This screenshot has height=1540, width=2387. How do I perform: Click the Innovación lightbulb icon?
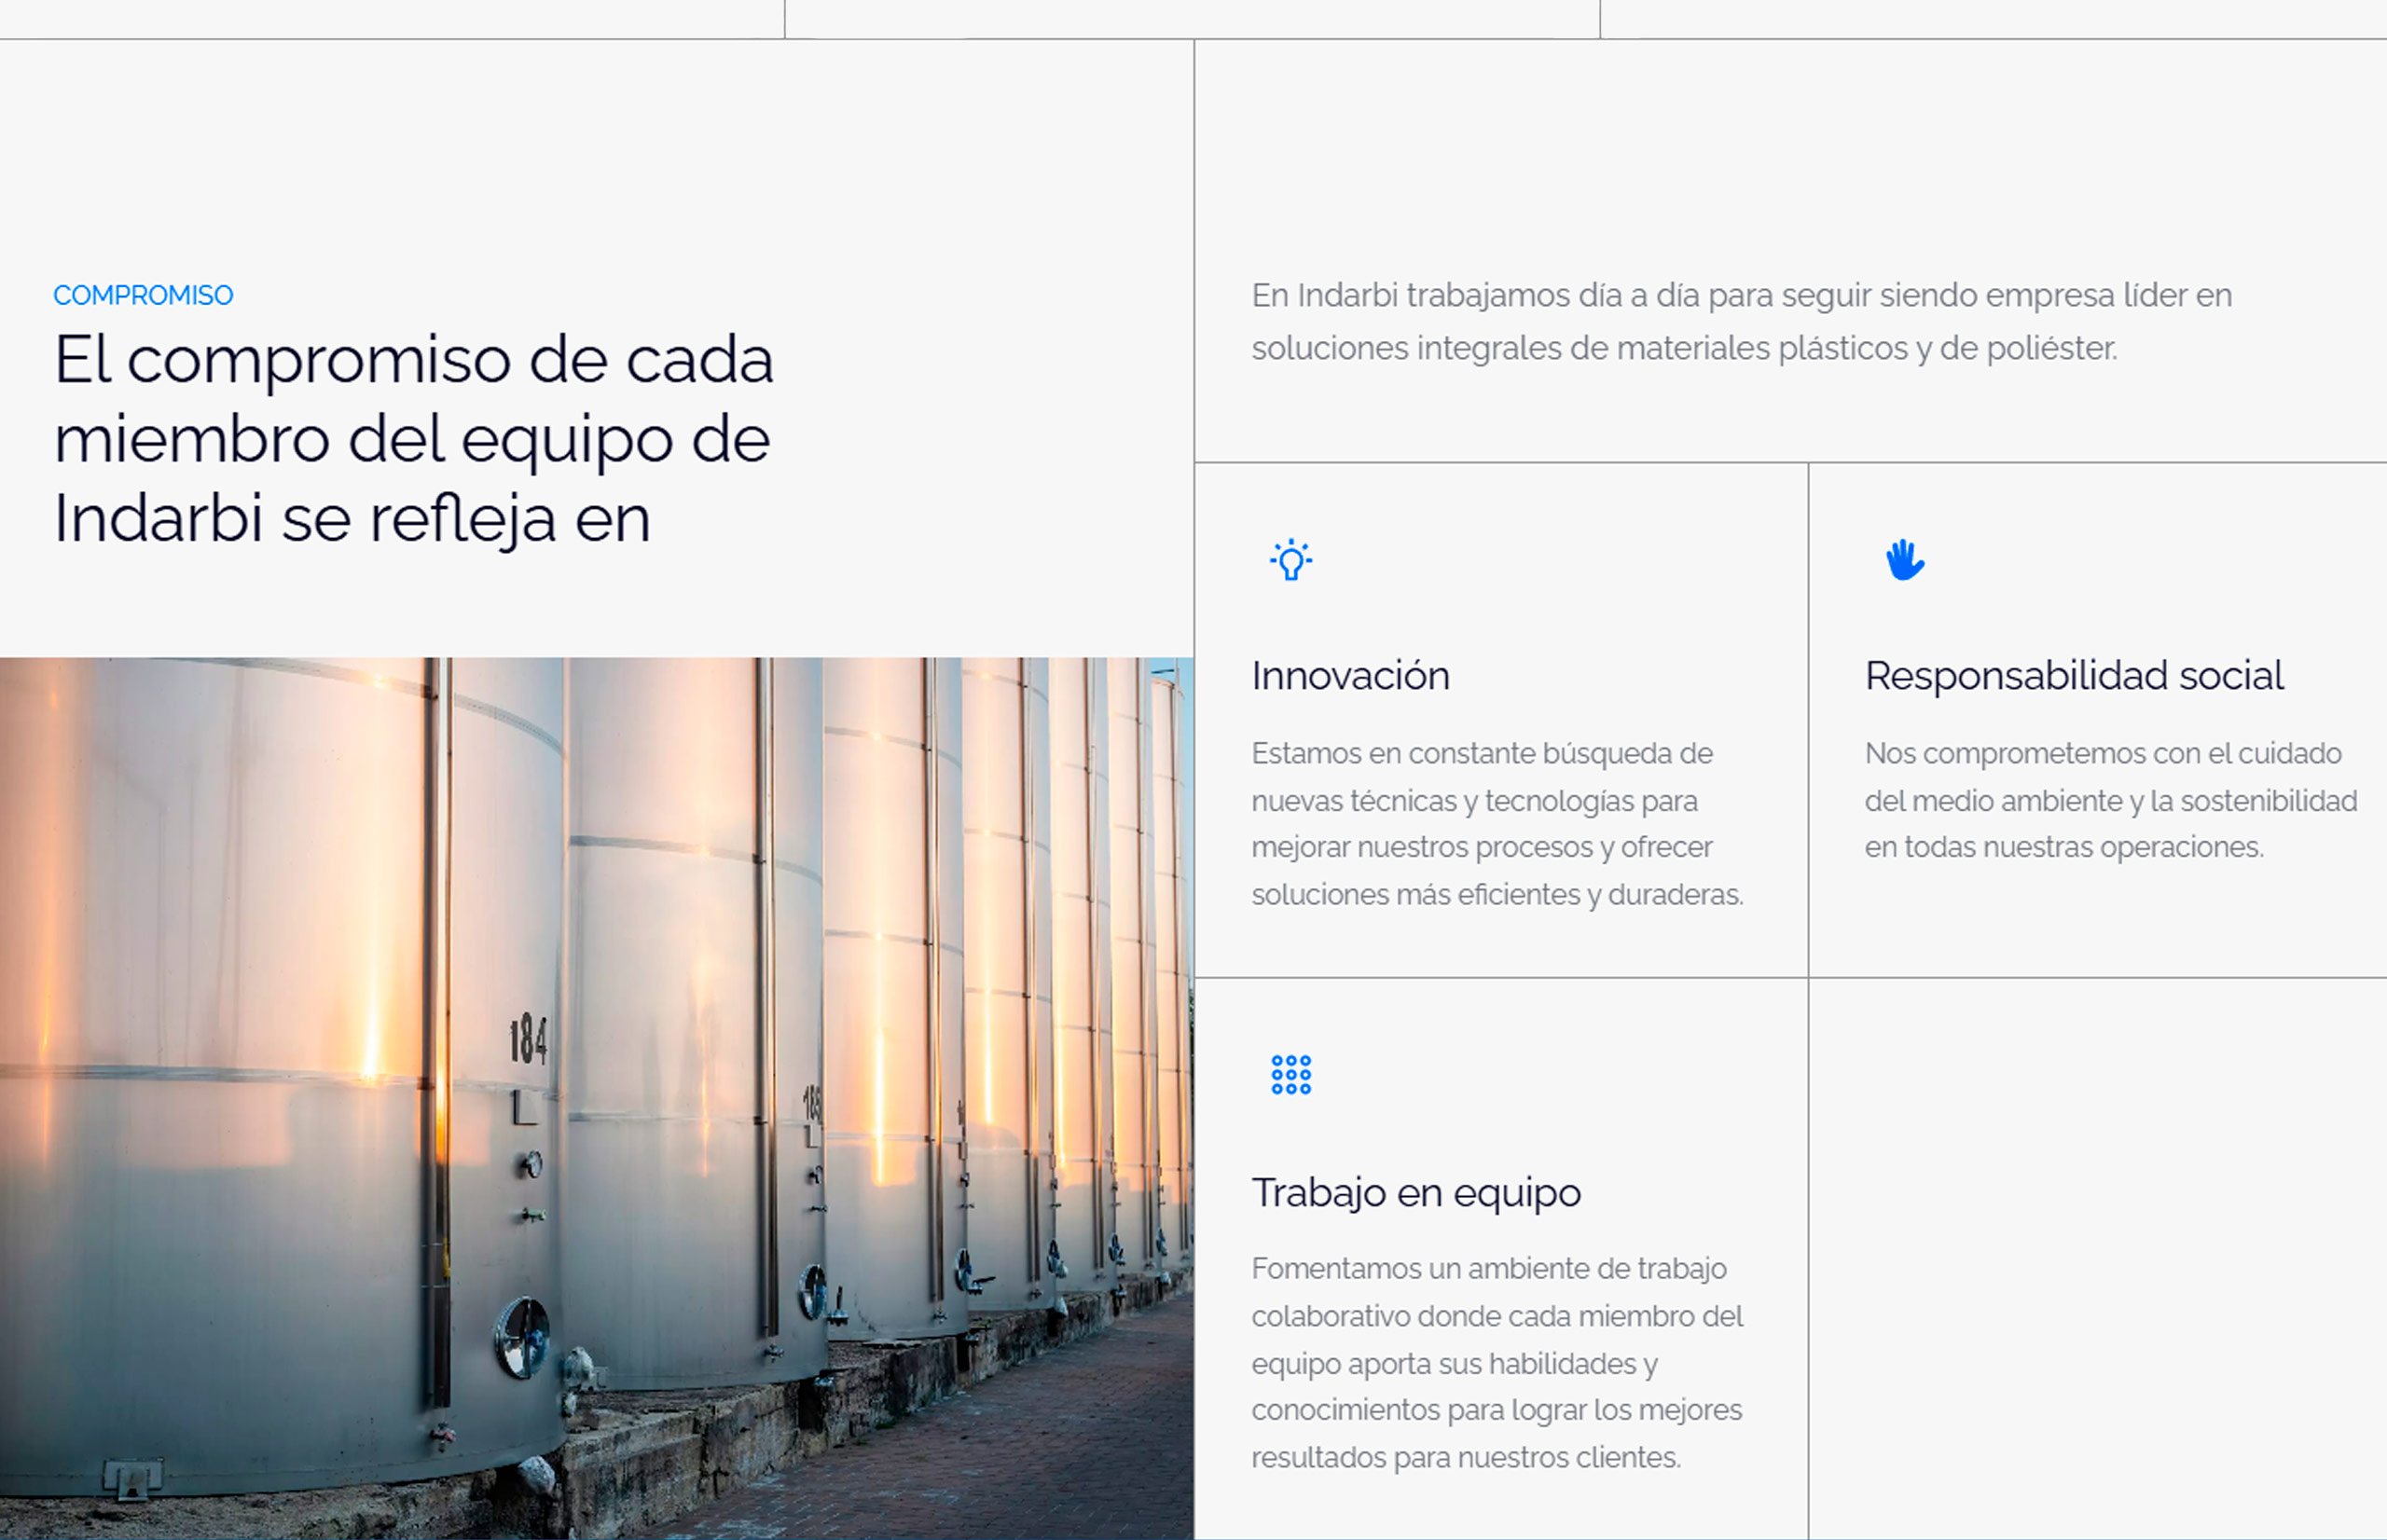tap(1291, 560)
